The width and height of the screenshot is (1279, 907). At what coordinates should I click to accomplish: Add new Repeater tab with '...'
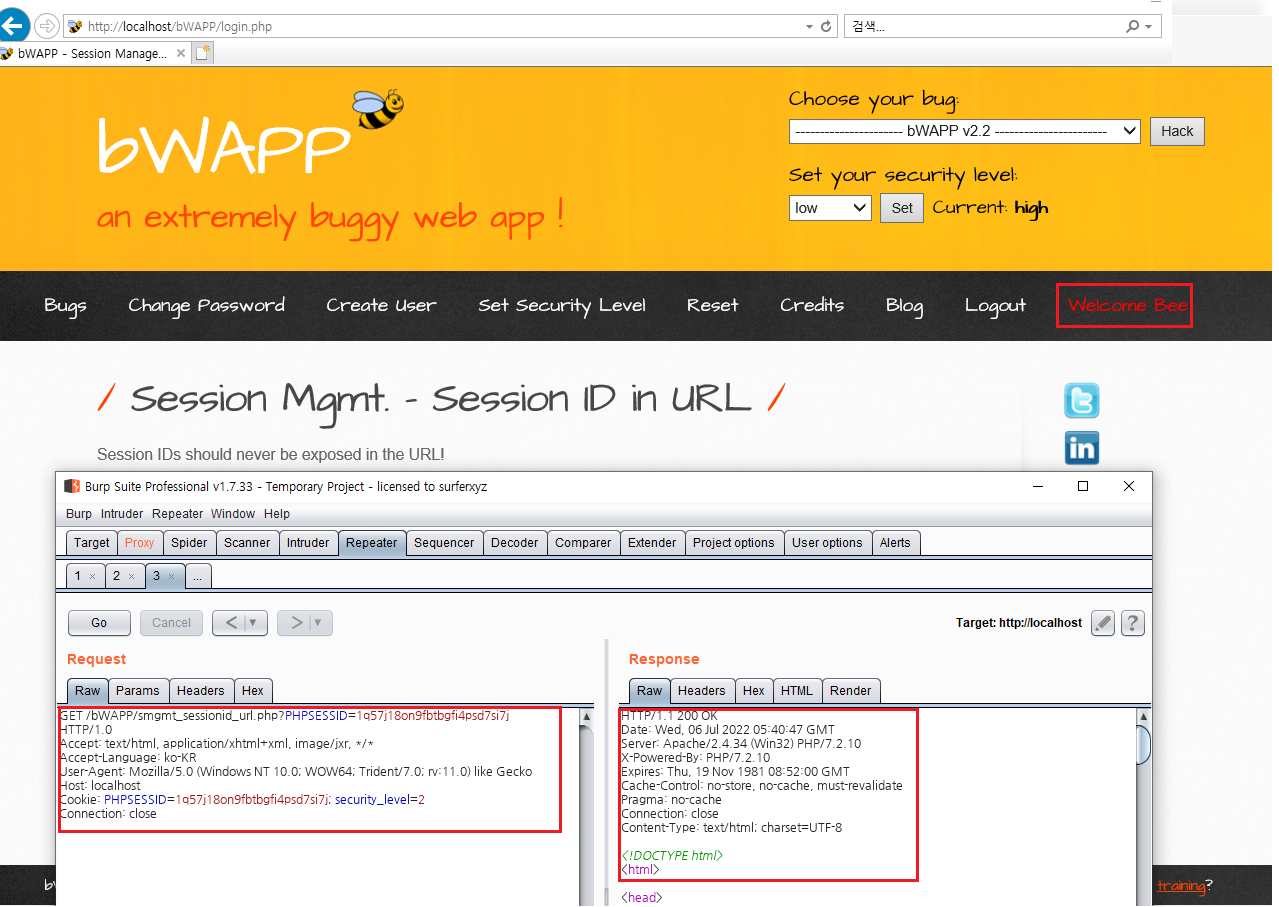pos(197,576)
